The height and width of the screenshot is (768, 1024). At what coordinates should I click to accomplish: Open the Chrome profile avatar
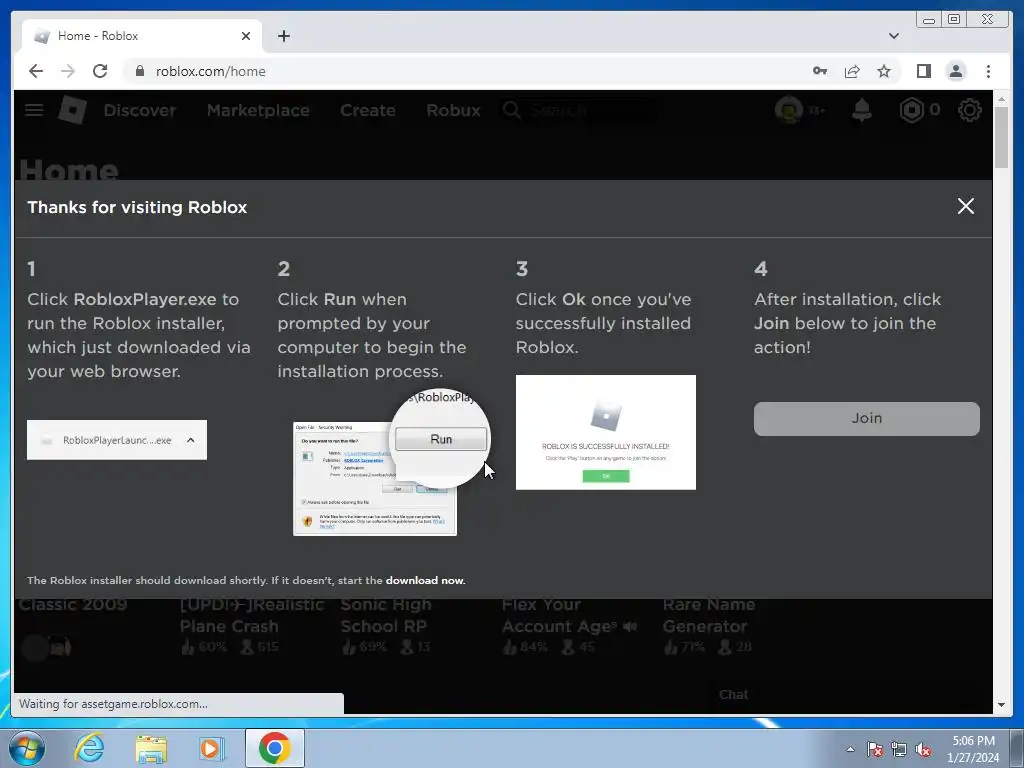(955, 71)
